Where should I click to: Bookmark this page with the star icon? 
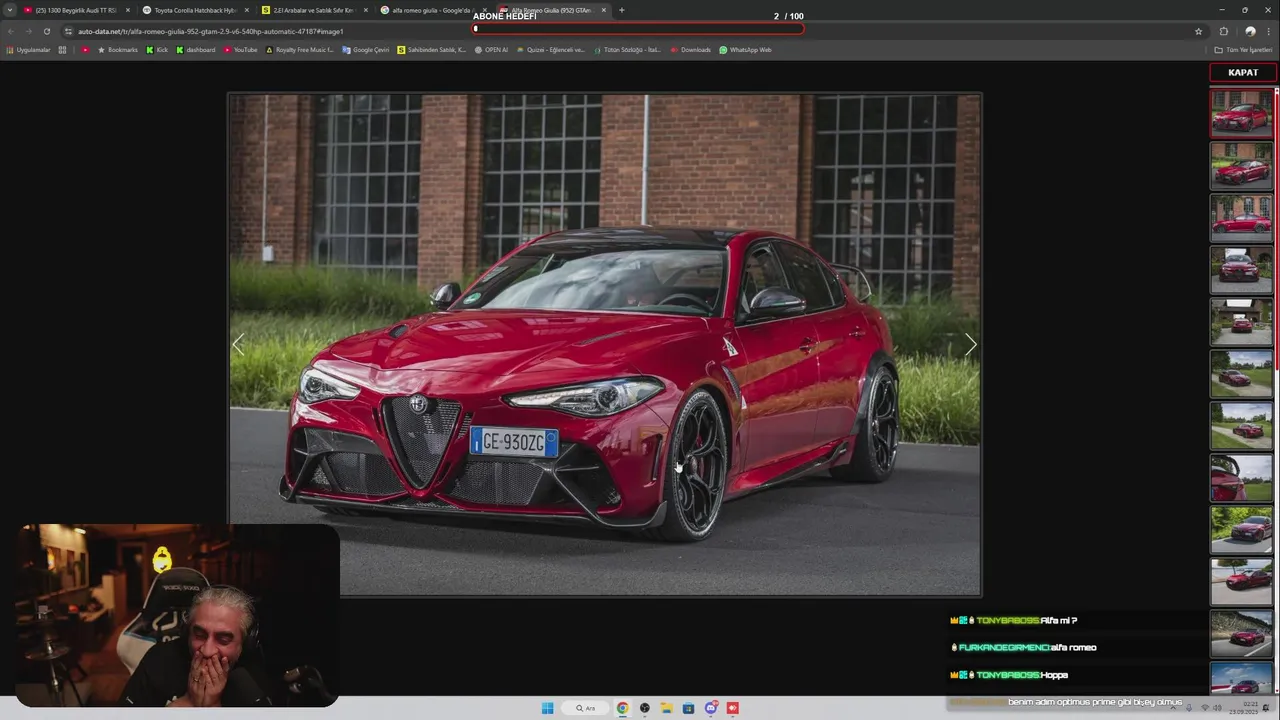tap(1198, 31)
